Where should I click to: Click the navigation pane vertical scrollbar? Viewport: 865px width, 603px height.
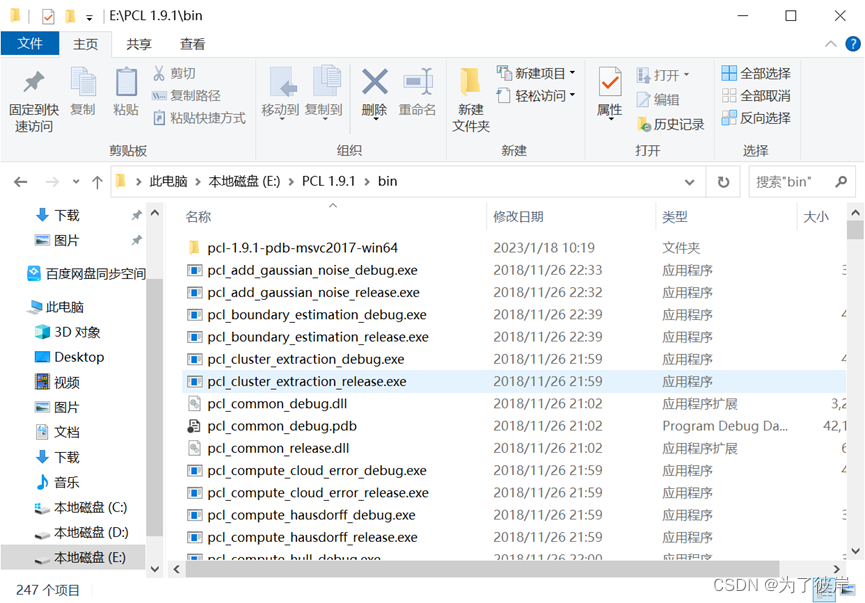tap(155, 408)
